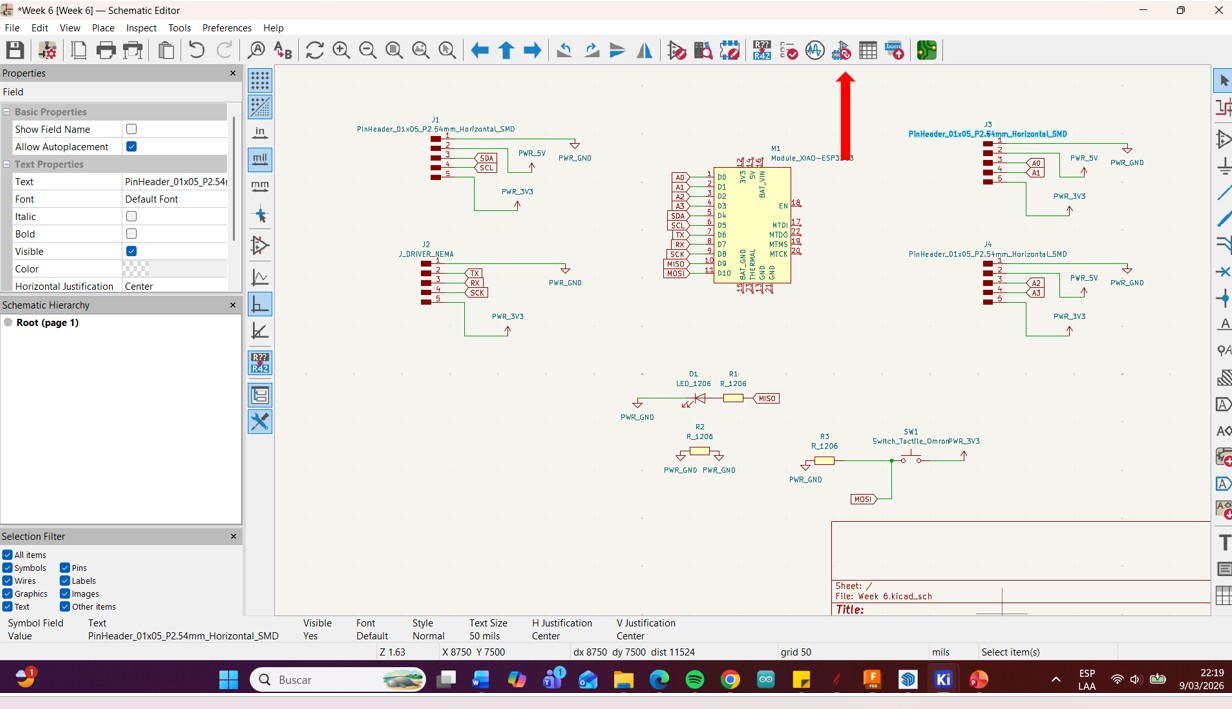Collapse the Basic Properties section
1232x709 pixels.
(x=6, y=112)
